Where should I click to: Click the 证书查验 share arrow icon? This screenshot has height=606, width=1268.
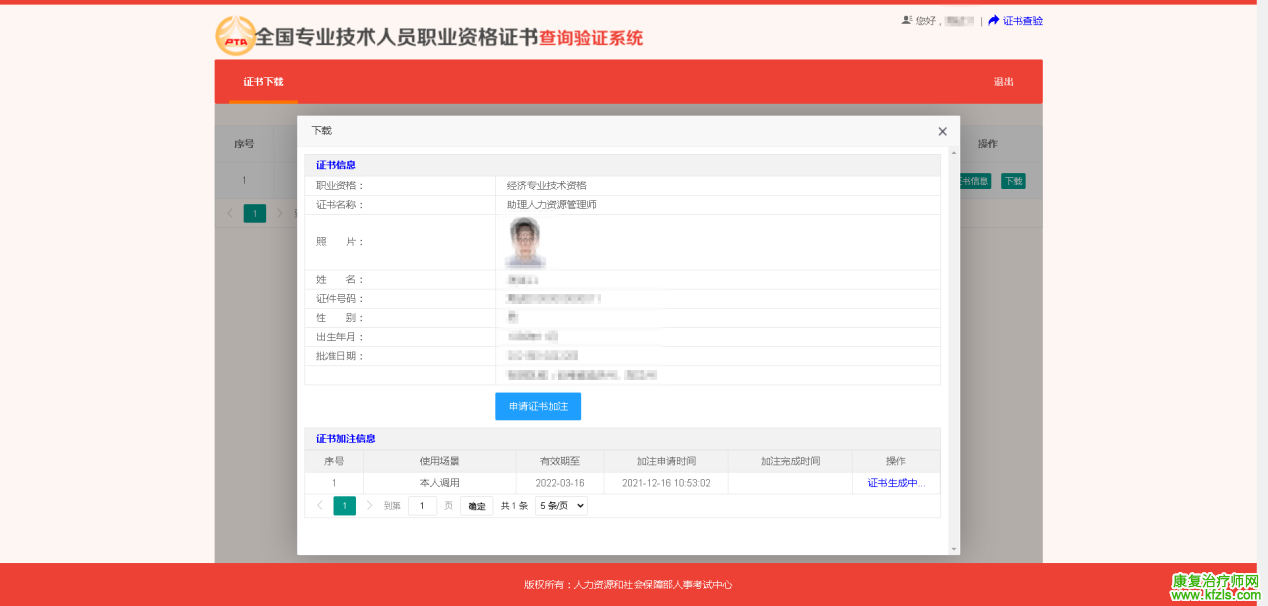(993, 20)
